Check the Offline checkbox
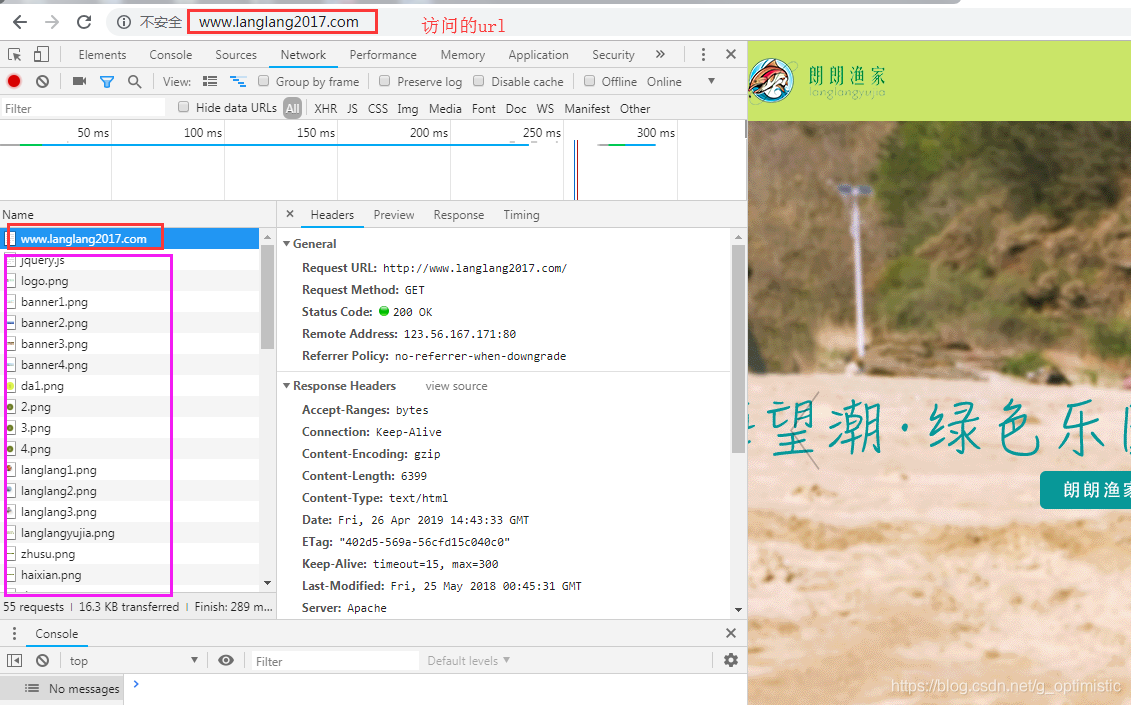Viewport: 1131px width, 705px height. click(589, 82)
